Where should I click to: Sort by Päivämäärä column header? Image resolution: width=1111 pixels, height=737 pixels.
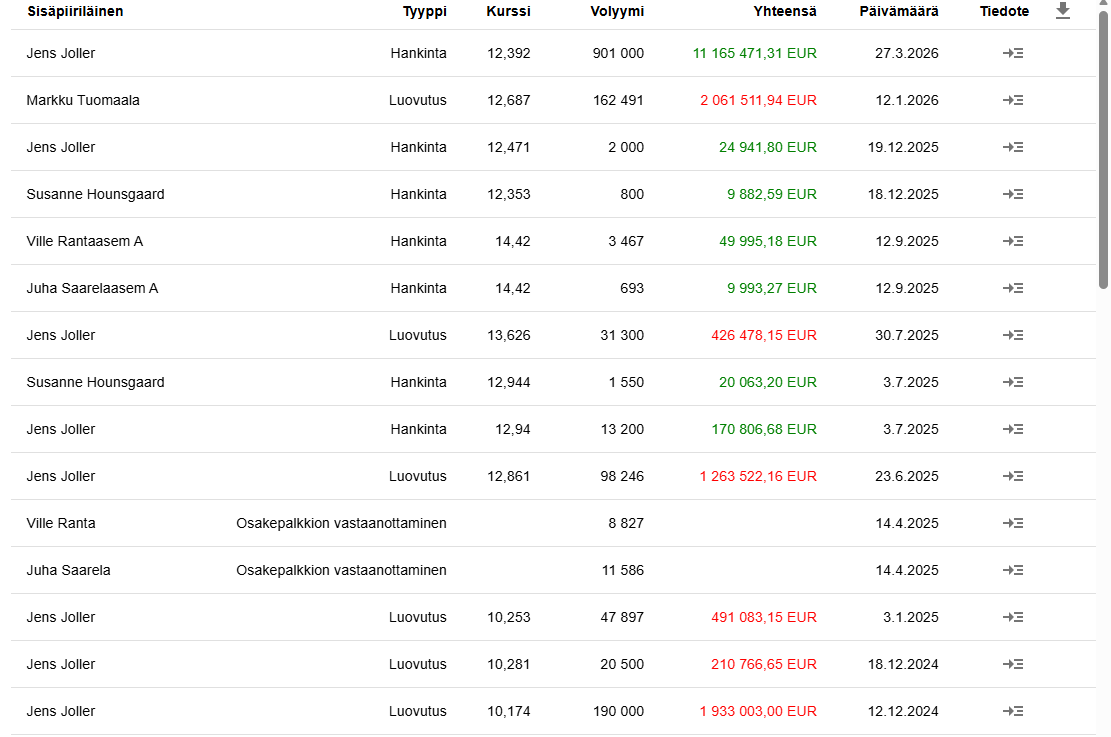click(898, 11)
